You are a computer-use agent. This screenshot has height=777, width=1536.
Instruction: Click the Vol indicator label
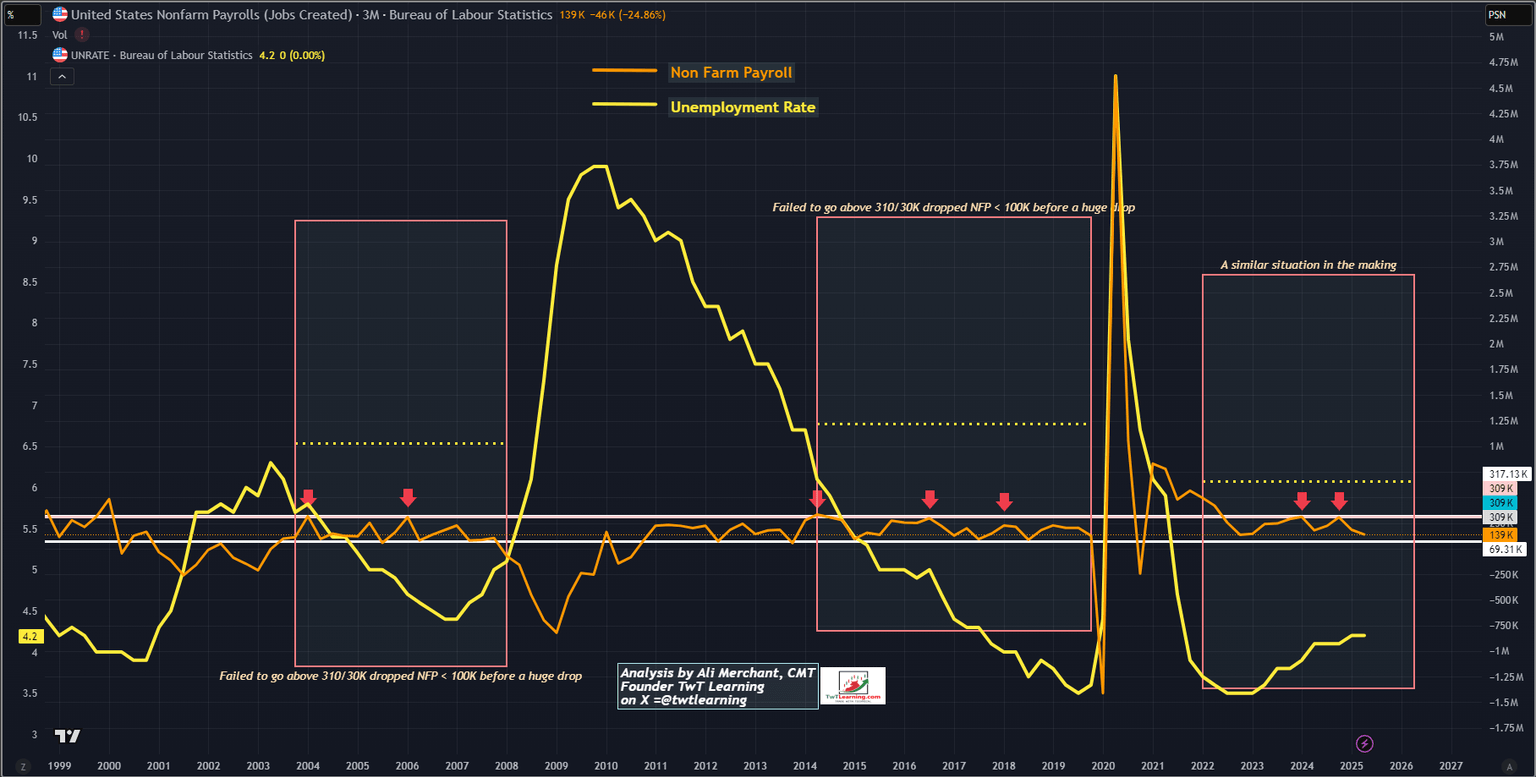(59, 35)
